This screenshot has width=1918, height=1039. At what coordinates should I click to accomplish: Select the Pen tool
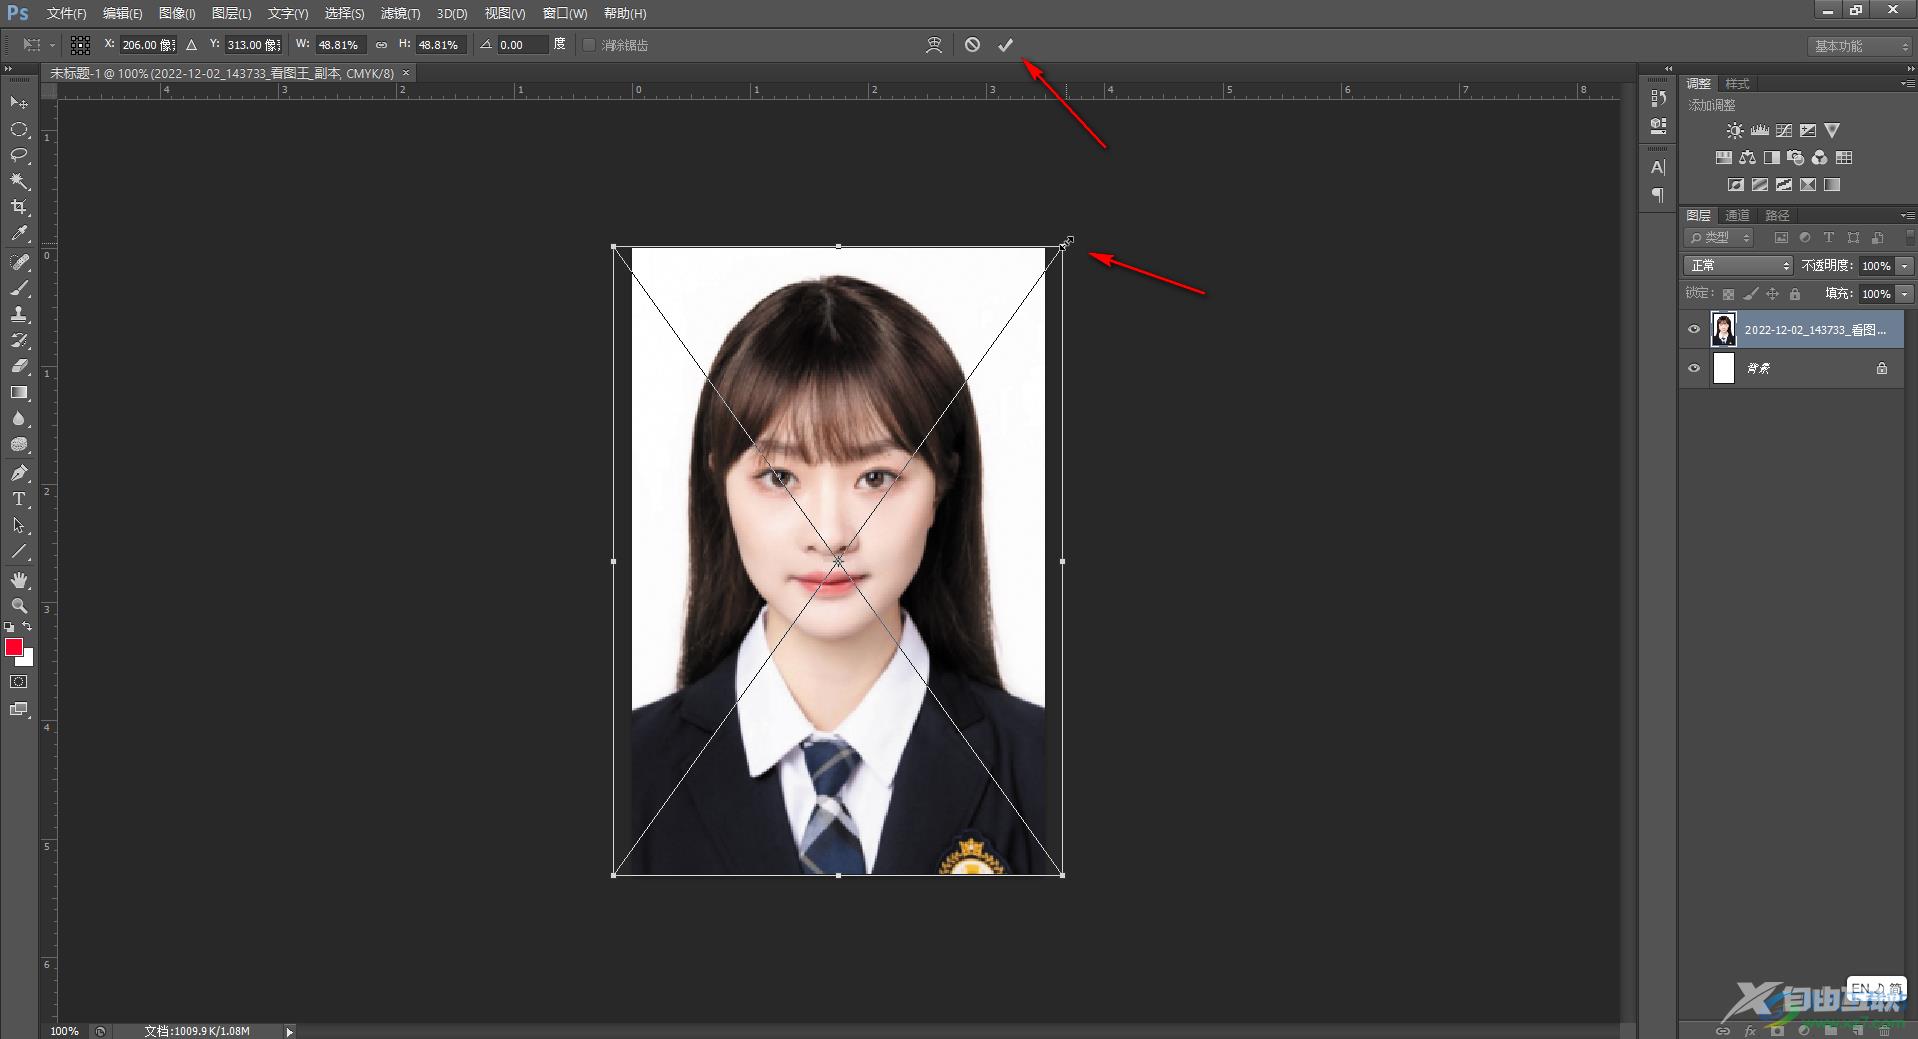(19, 473)
